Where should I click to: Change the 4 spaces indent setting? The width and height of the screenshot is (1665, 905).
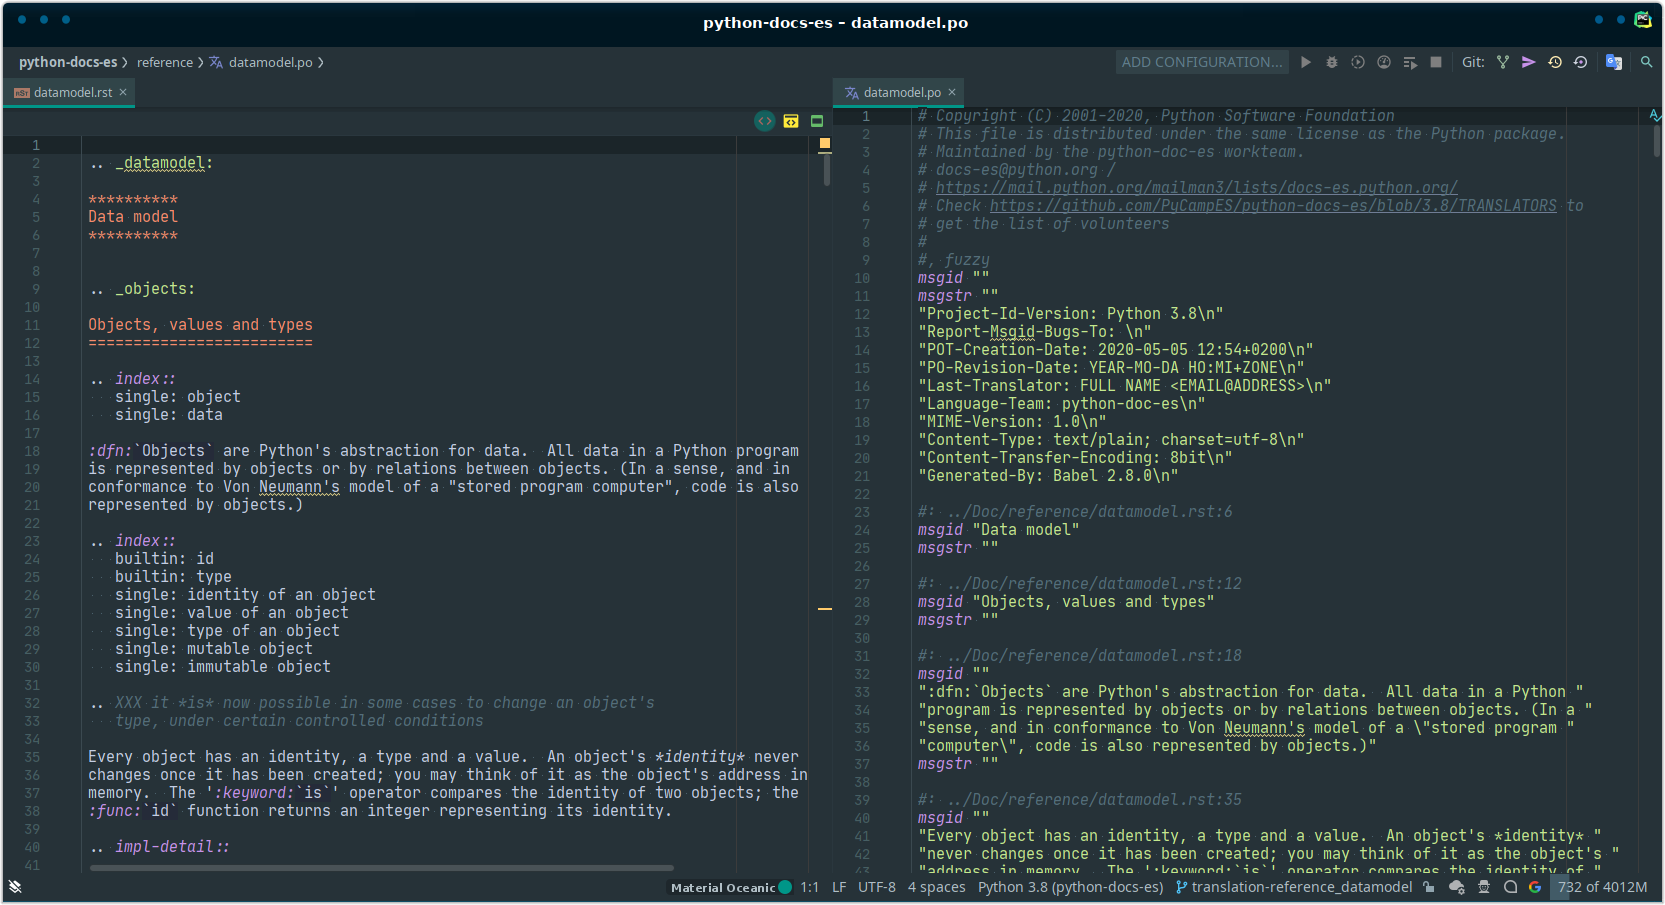pyautogui.click(x=937, y=887)
